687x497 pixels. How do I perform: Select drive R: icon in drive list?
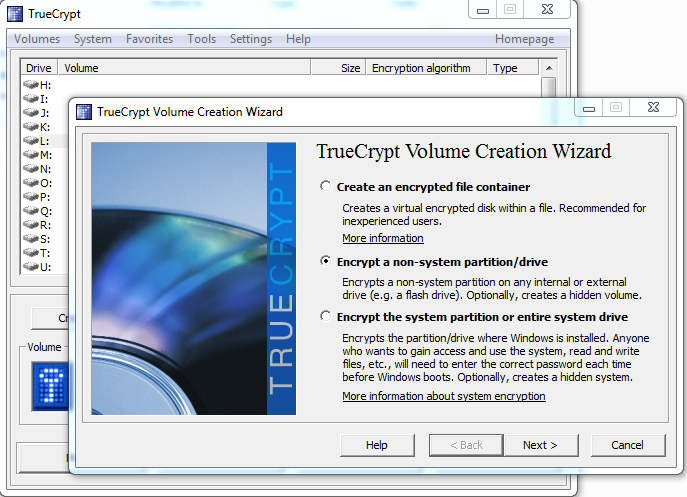tap(31, 224)
